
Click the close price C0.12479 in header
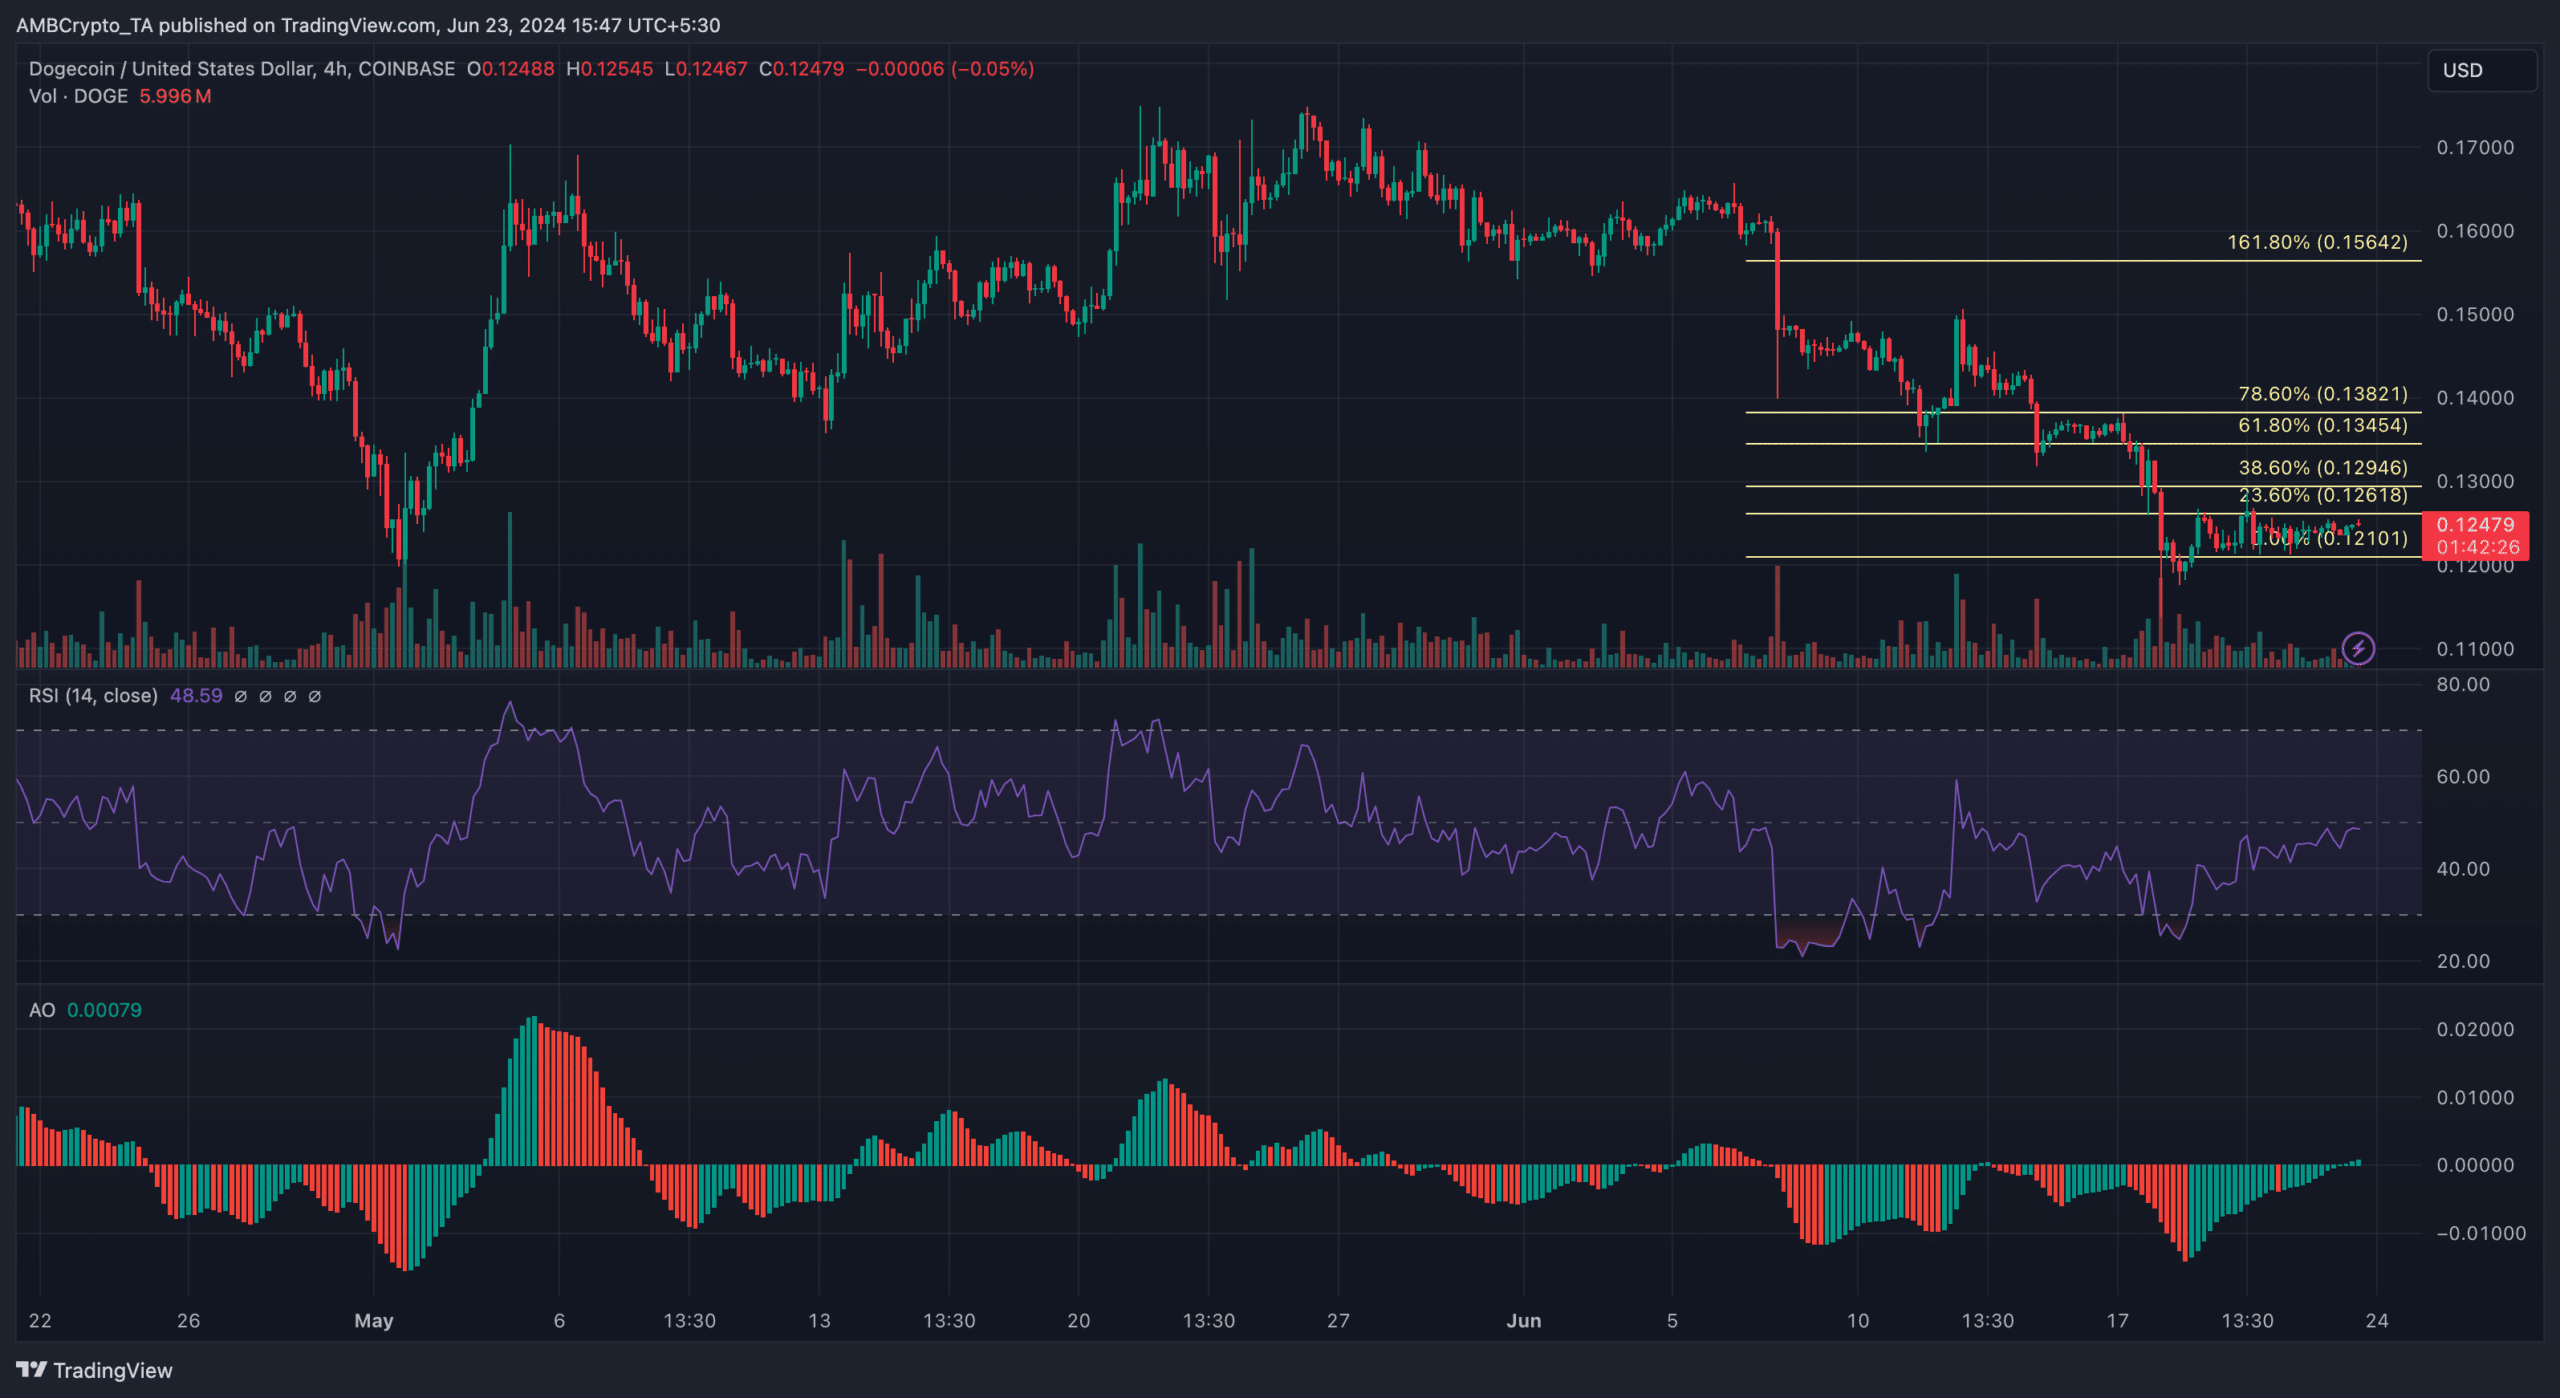[x=801, y=69]
